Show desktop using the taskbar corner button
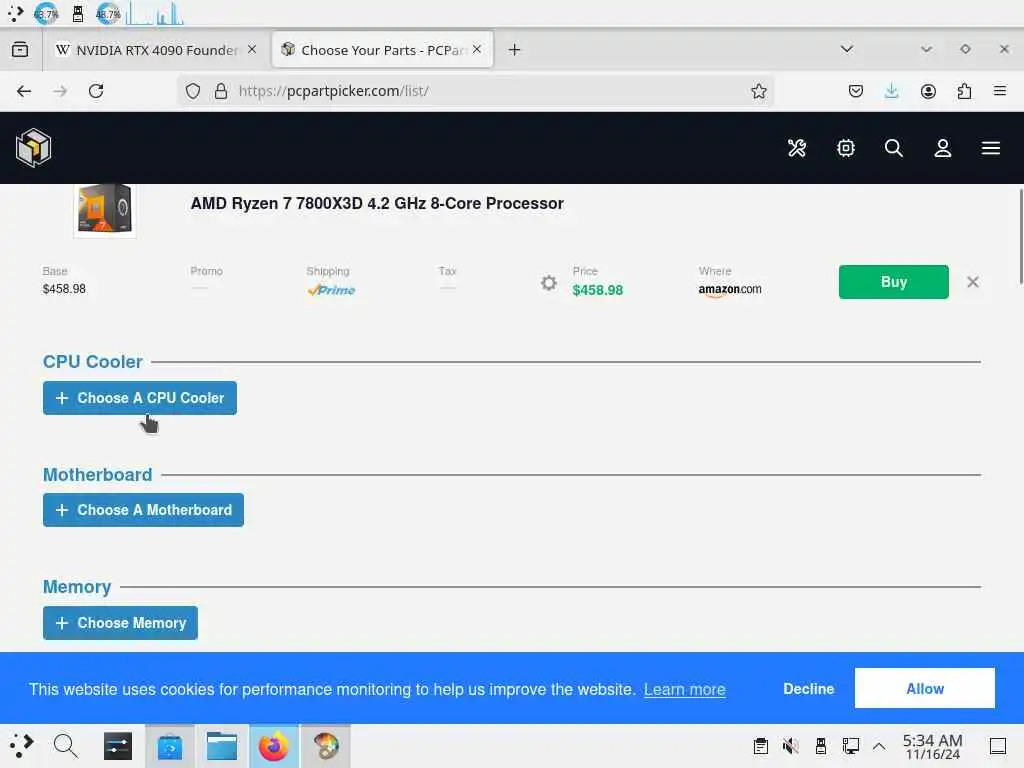This screenshot has height=768, width=1024. [x=998, y=746]
